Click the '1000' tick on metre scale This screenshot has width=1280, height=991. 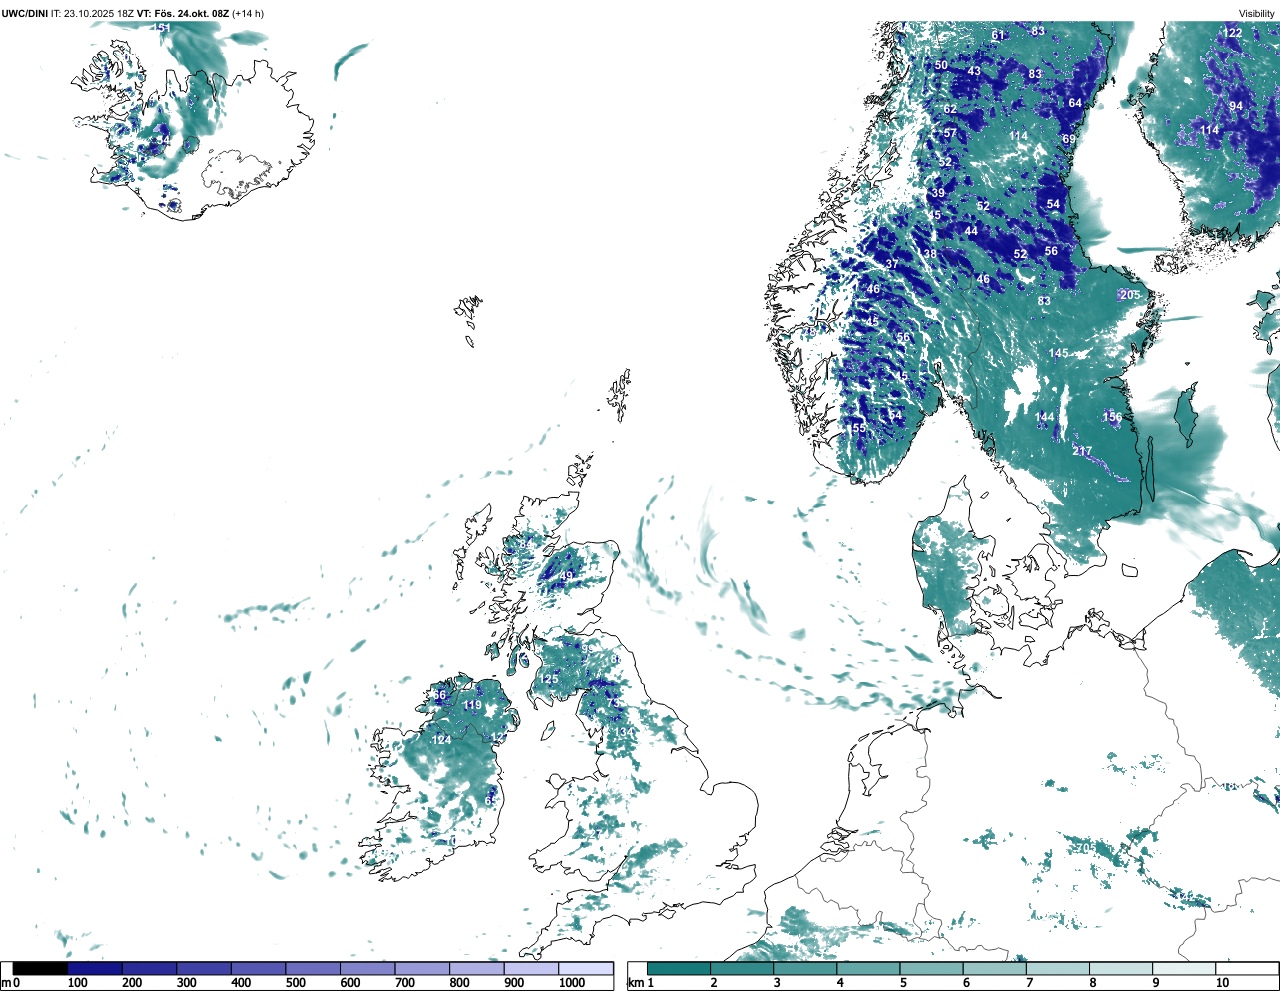point(572,983)
